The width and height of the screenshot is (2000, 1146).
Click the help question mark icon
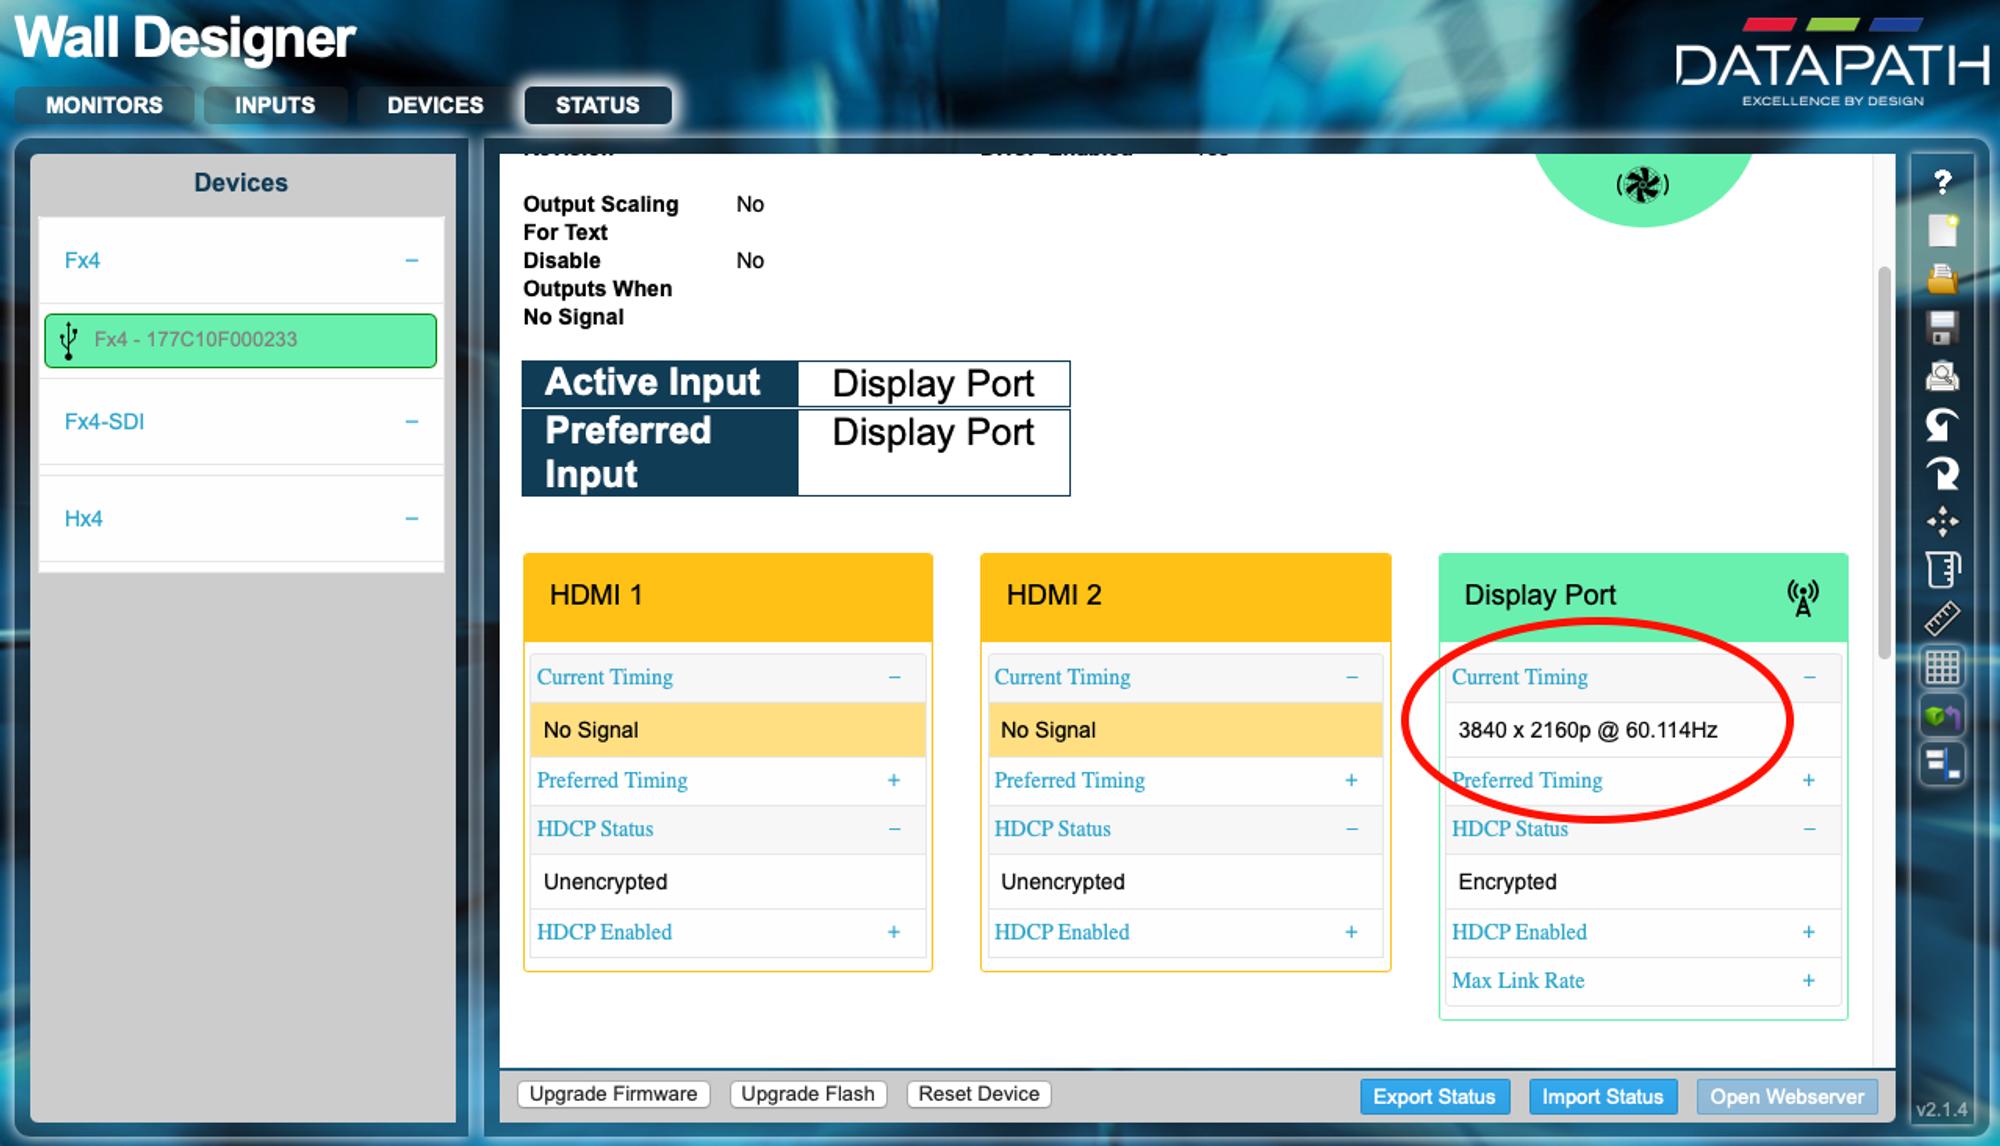pyautogui.click(x=1942, y=182)
